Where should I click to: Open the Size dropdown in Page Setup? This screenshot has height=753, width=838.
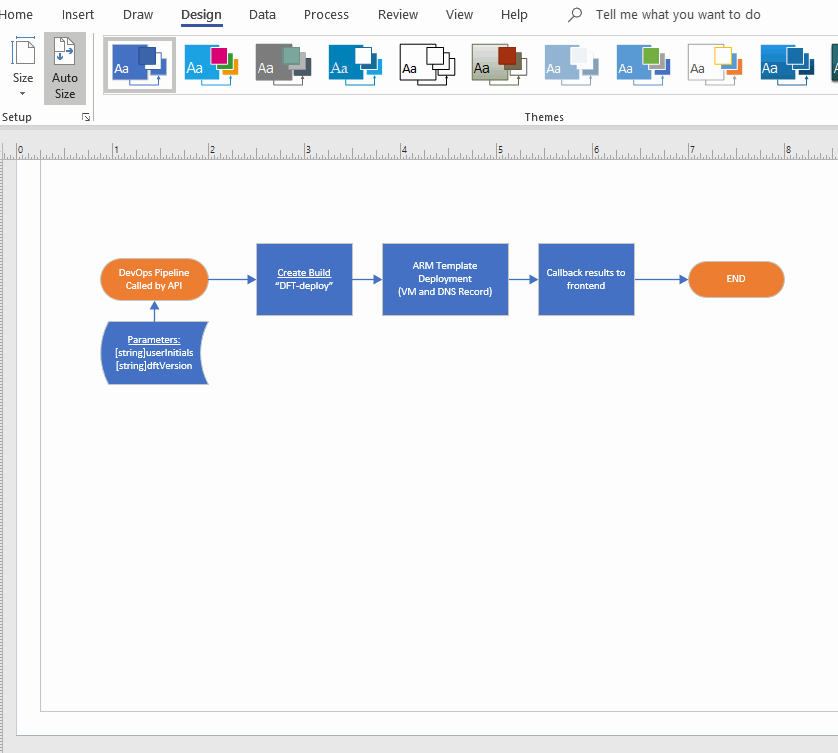coord(22,69)
